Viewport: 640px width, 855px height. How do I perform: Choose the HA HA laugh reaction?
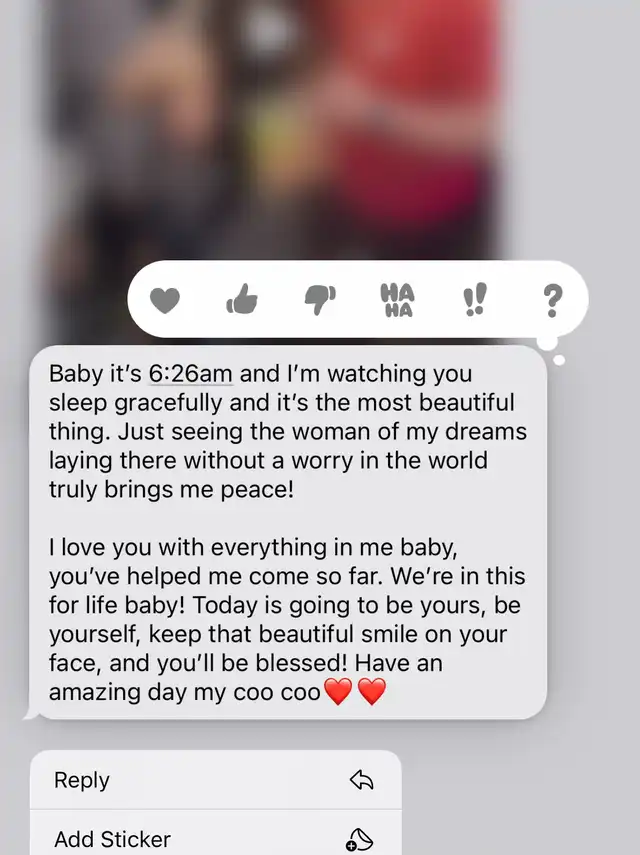(397, 299)
